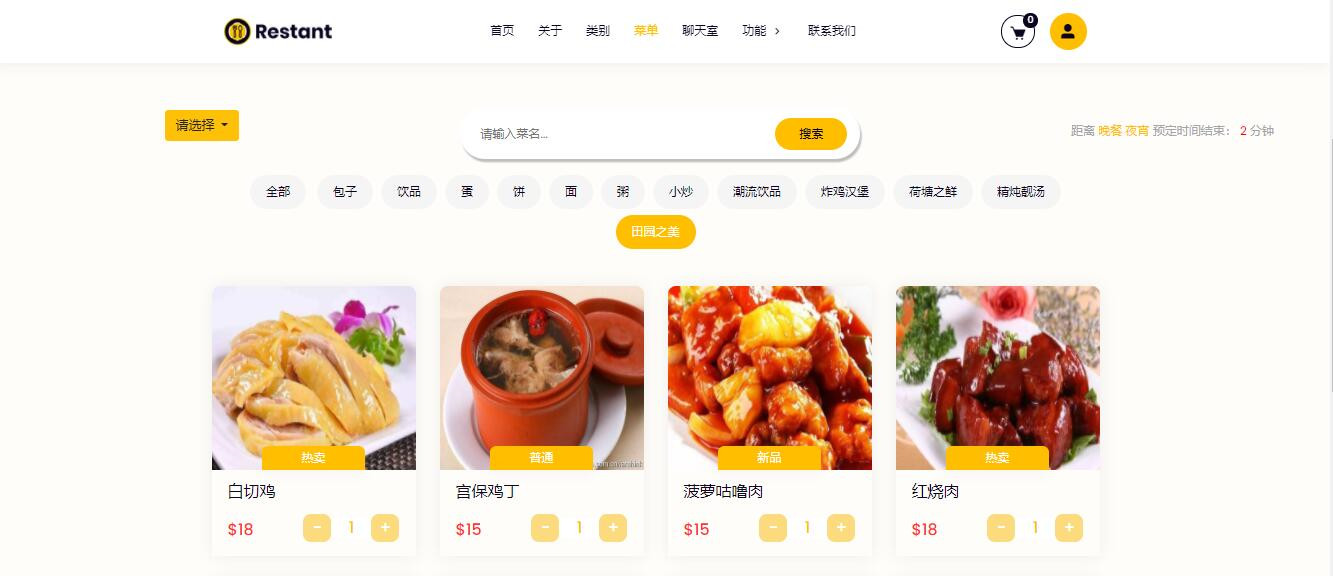Select the 田园之美 category filter
Viewport: 1333px width, 576px height.
coord(655,232)
